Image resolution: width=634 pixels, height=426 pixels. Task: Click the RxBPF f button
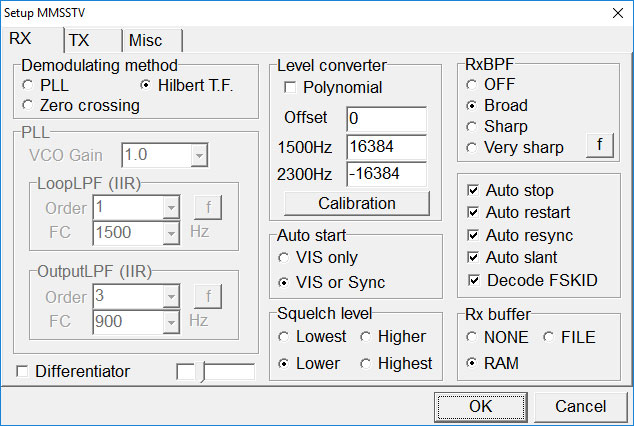[600, 145]
